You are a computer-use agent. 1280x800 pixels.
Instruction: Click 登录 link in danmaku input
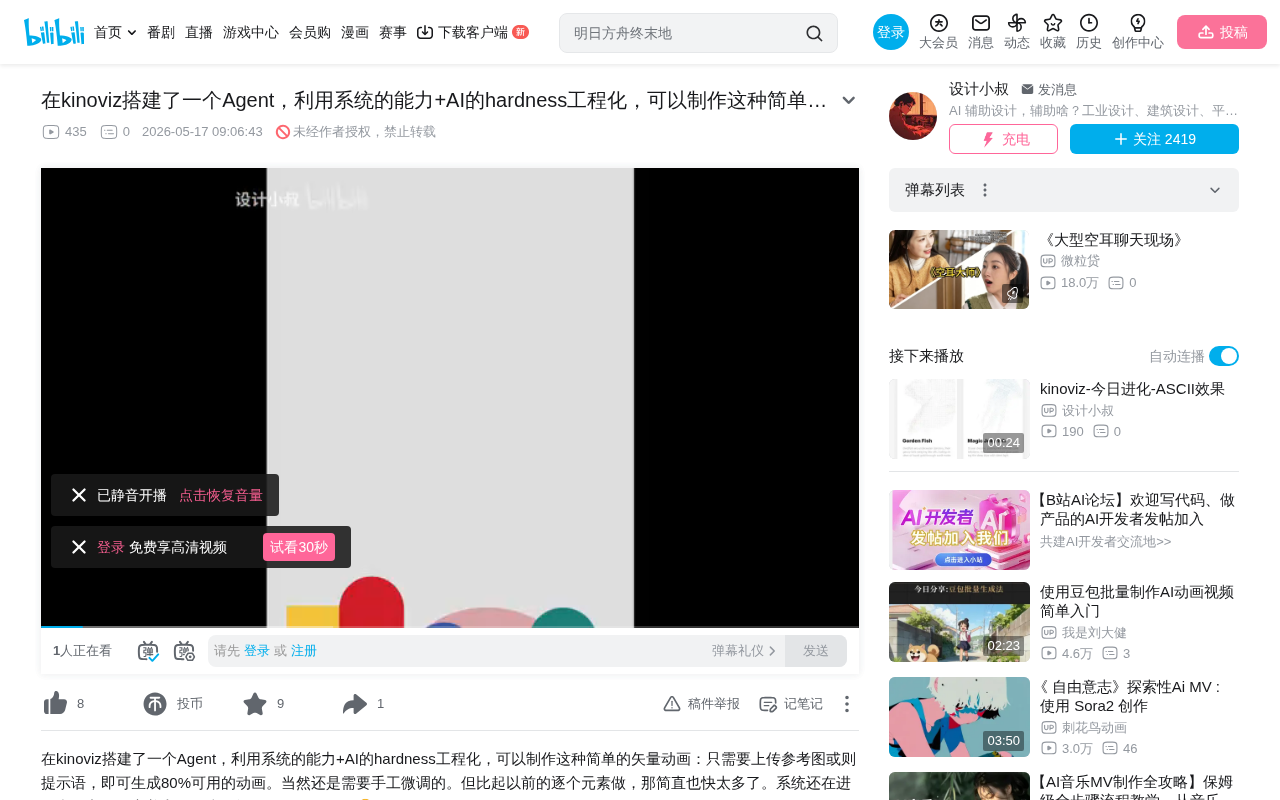point(257,651)
